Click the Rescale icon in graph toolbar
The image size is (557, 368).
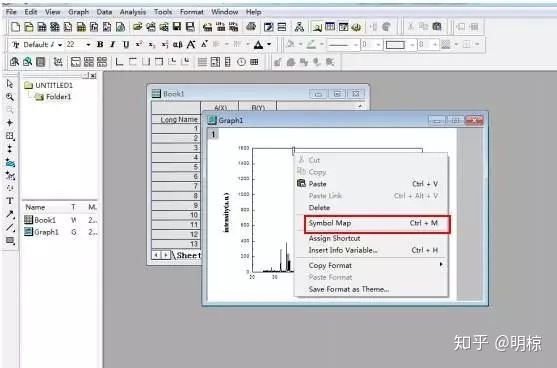click(x=58, y=62)
